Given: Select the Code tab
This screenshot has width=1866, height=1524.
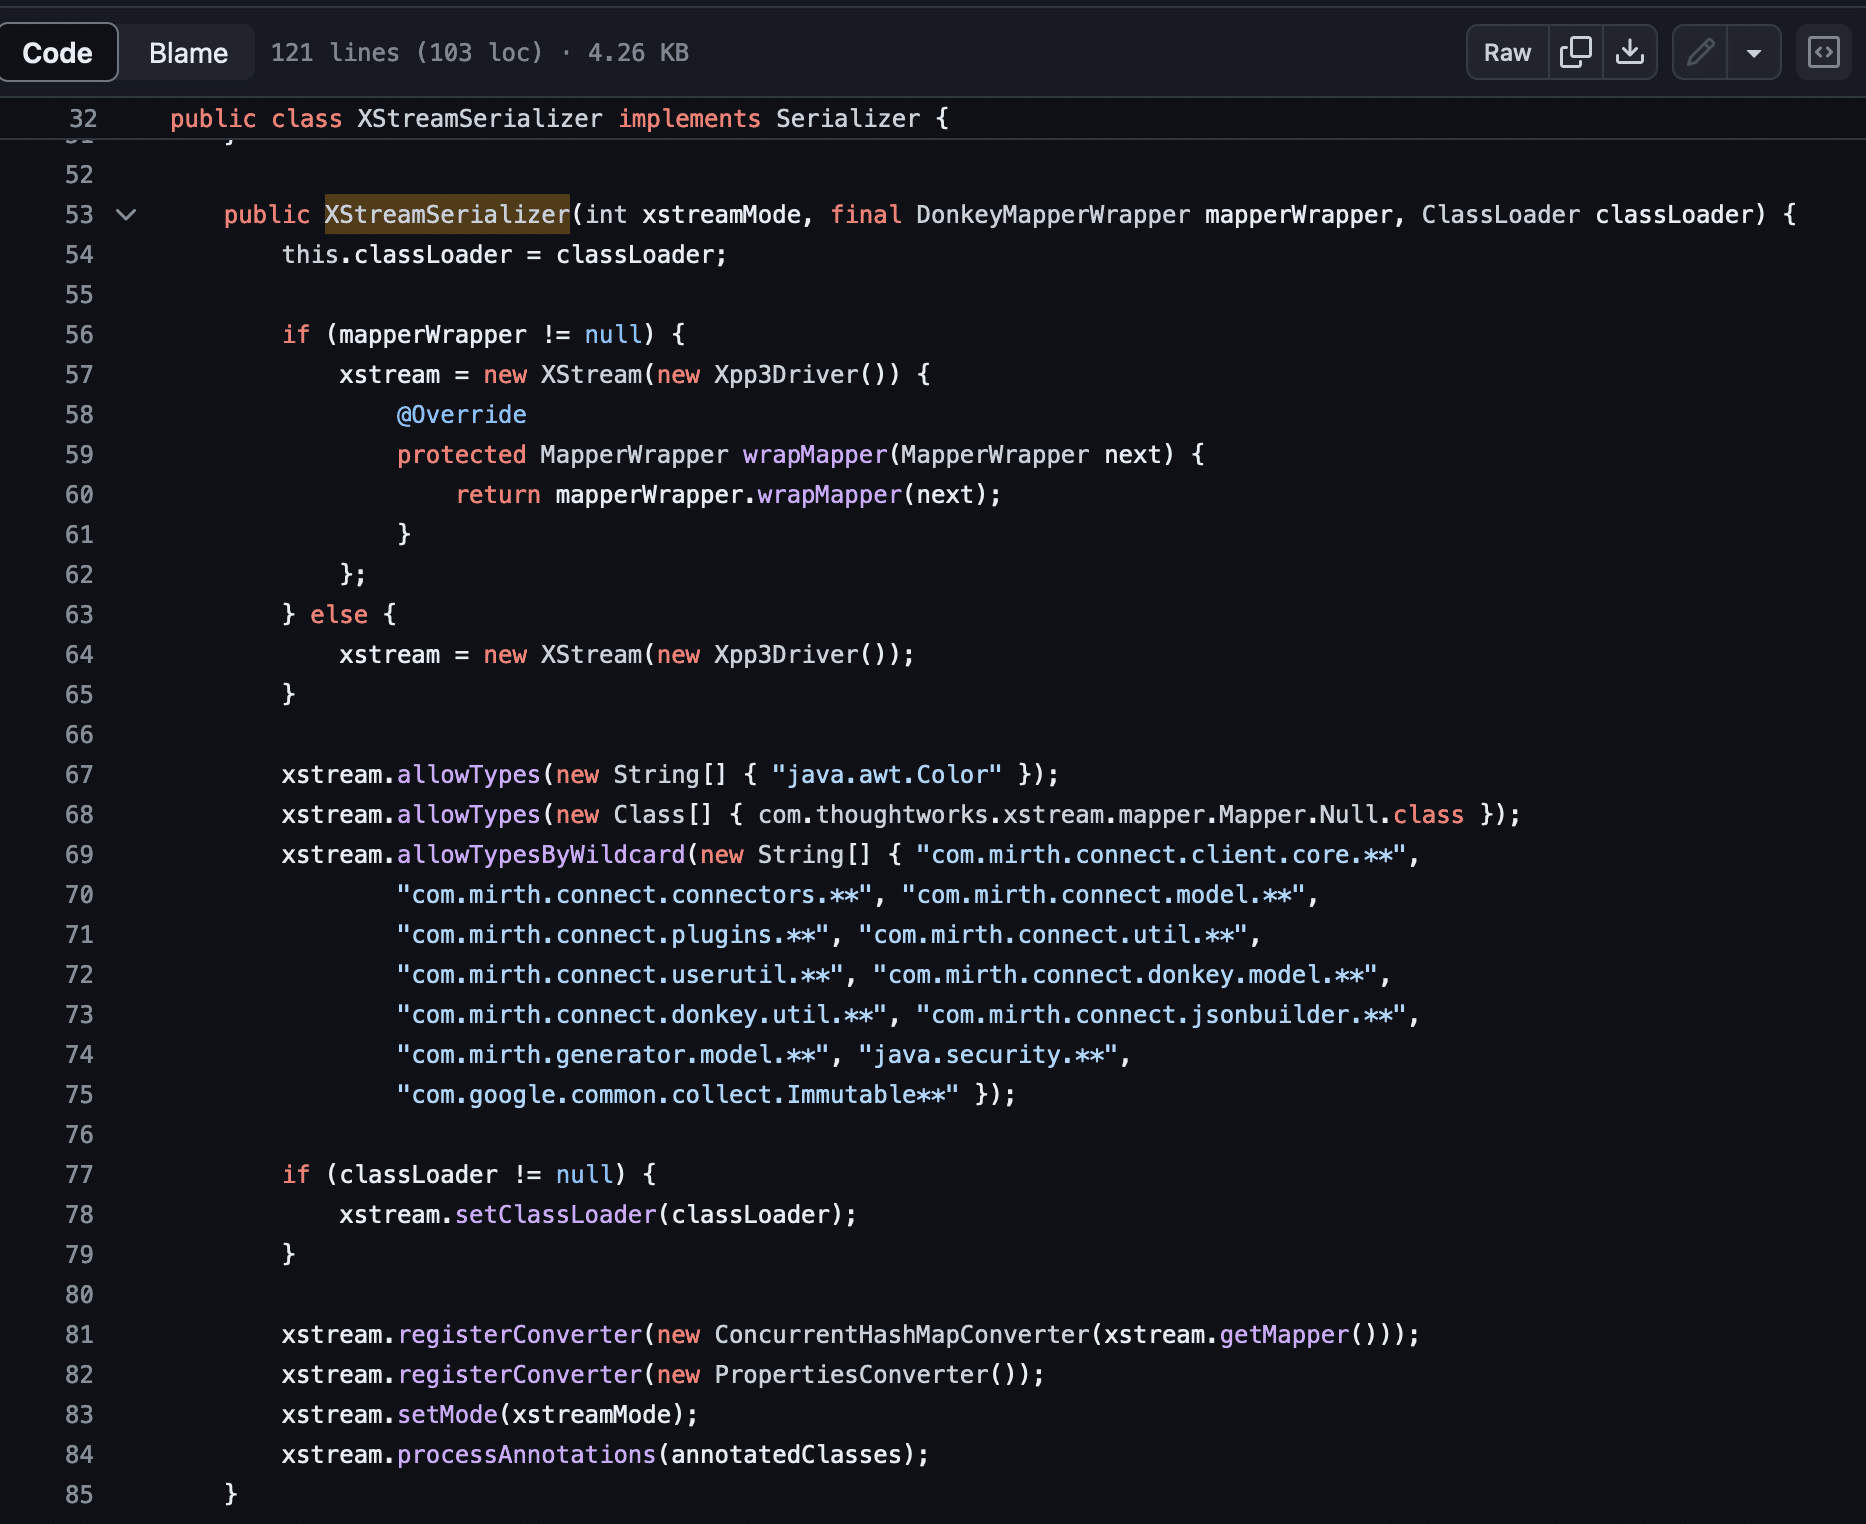Looking at the screenshot, I should click(x=57, y=52).
